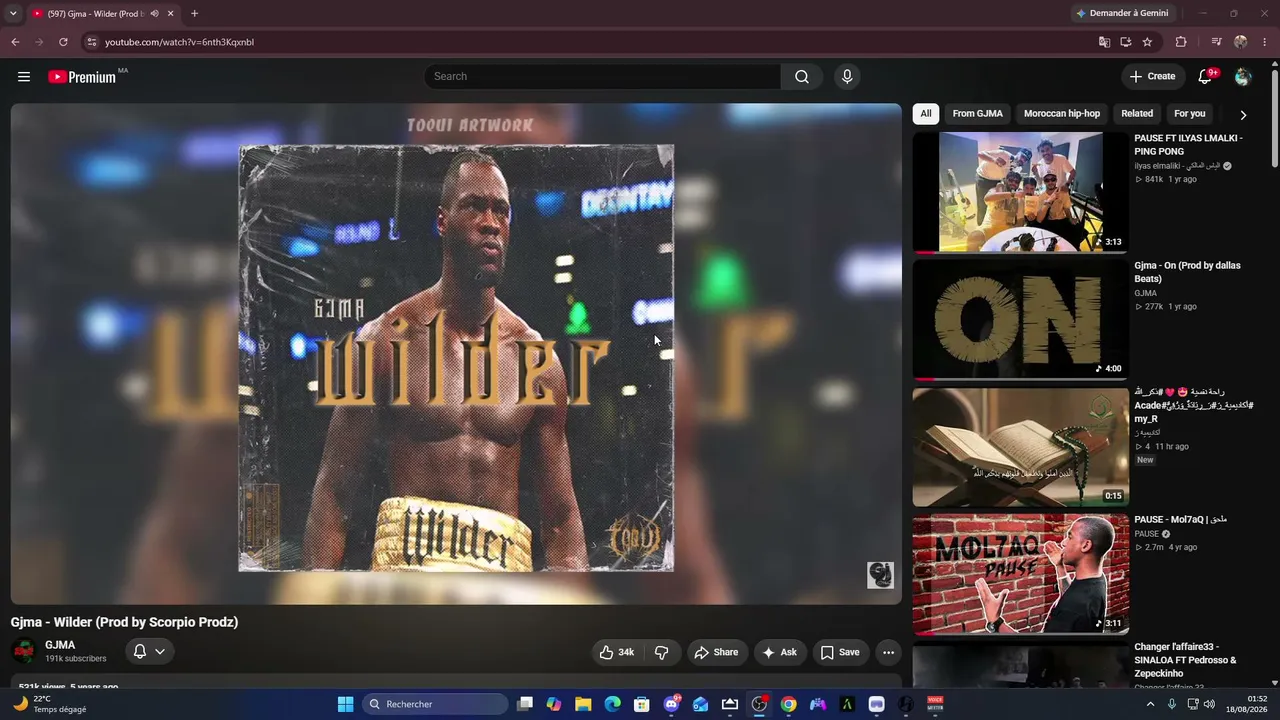Go back to the previous page
The image size is (1280, 720).
pyautogui.click(x=15, y=42)
